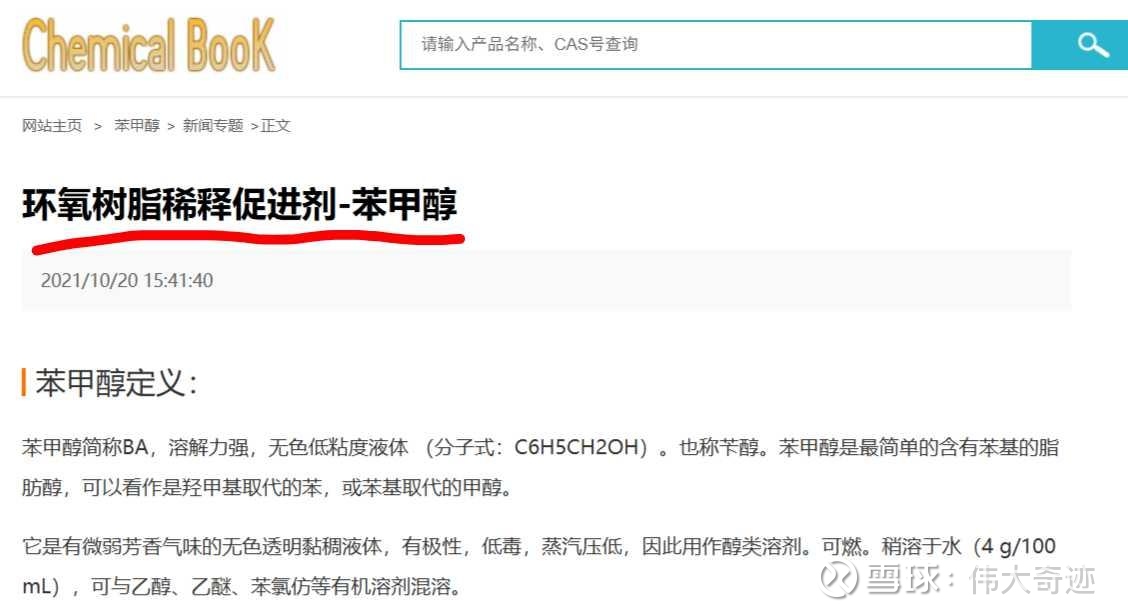Open the 网站主页 breadcrumb link
The width and height of the screenshot is (1128, 614).
click(x=52, y=126)
